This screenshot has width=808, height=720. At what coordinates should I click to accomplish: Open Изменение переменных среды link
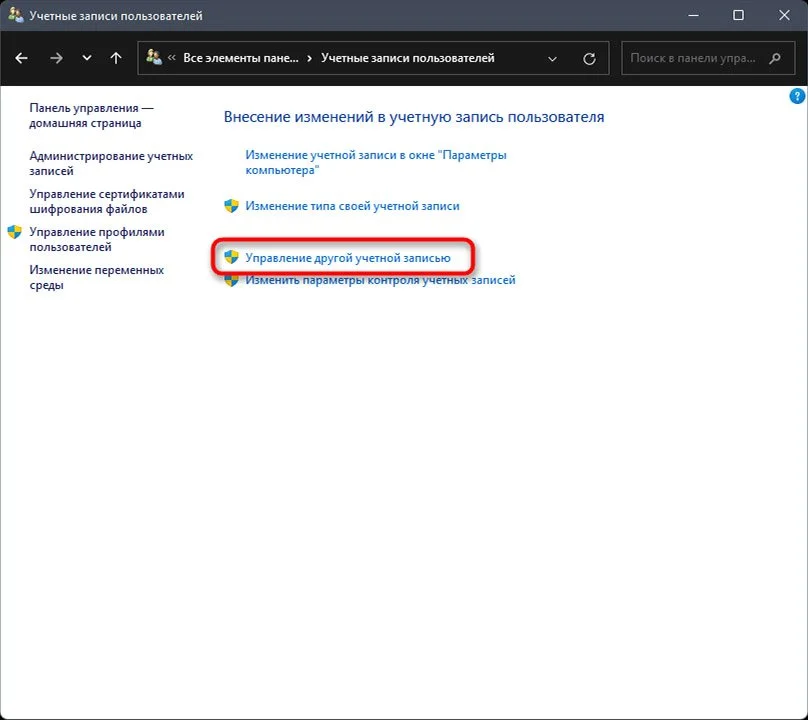pyautogui.click(x=96, y=277)
